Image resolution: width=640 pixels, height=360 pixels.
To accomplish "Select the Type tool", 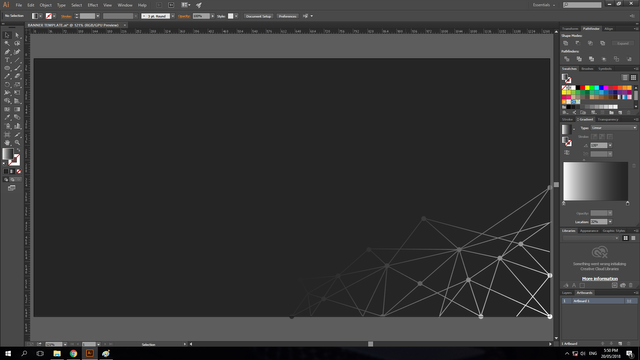I will click(7, 60).
